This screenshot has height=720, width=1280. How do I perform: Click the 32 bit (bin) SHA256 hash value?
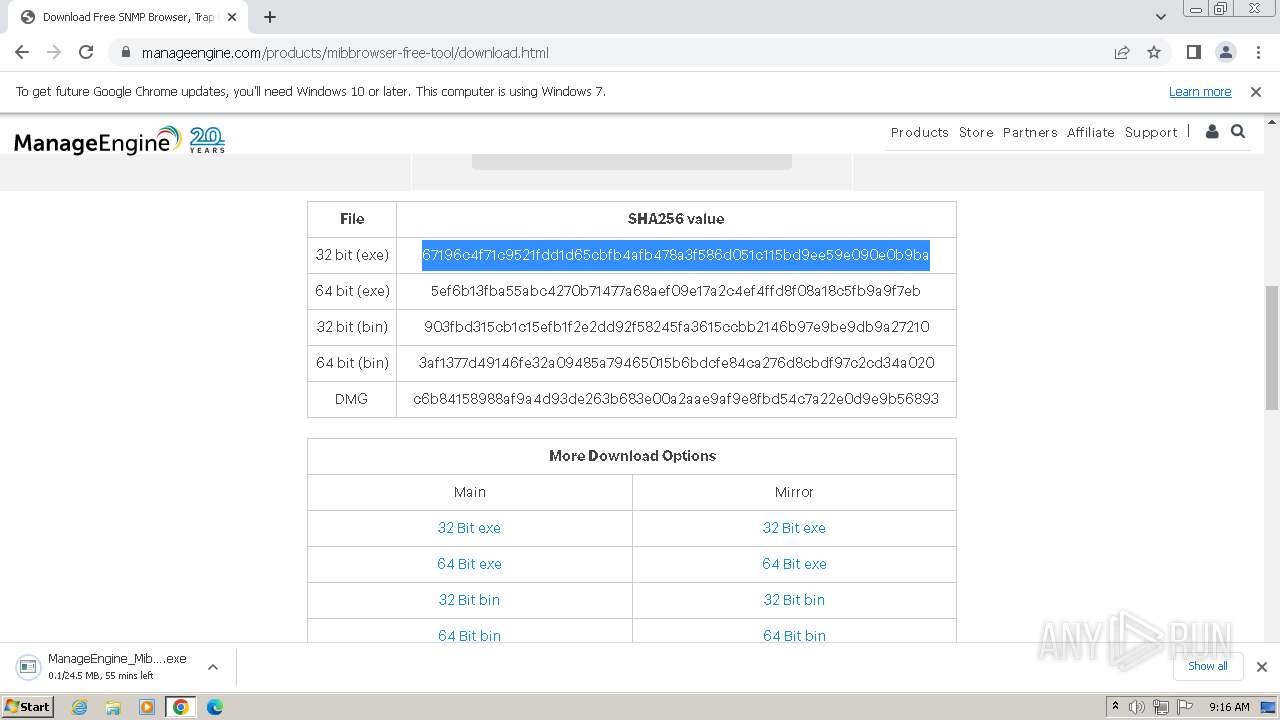point(676,327)
